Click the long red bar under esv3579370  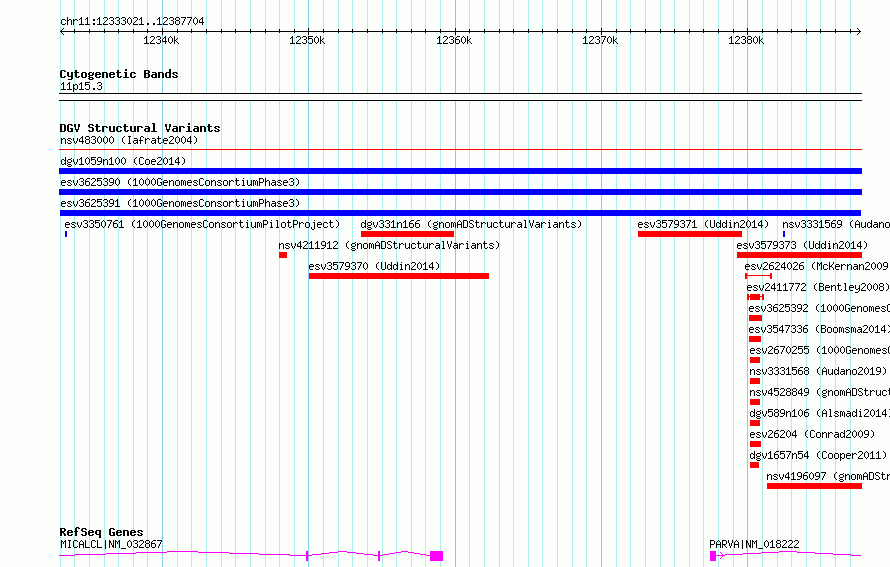point(398,276)
